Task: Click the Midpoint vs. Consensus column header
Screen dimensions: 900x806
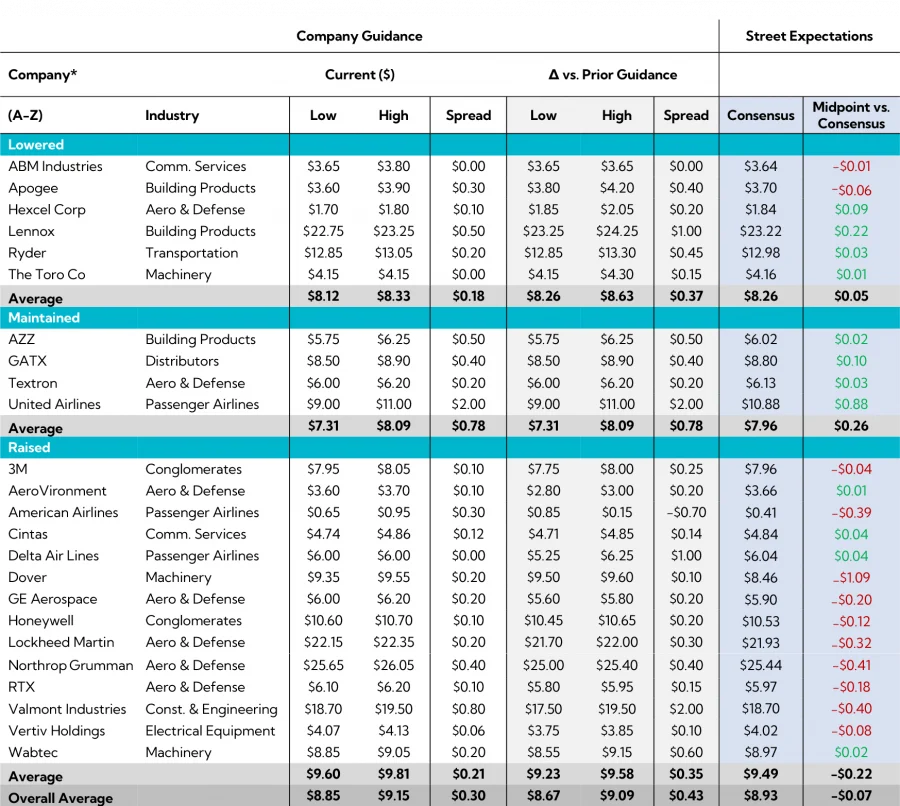Action: (x=850, y=115)
